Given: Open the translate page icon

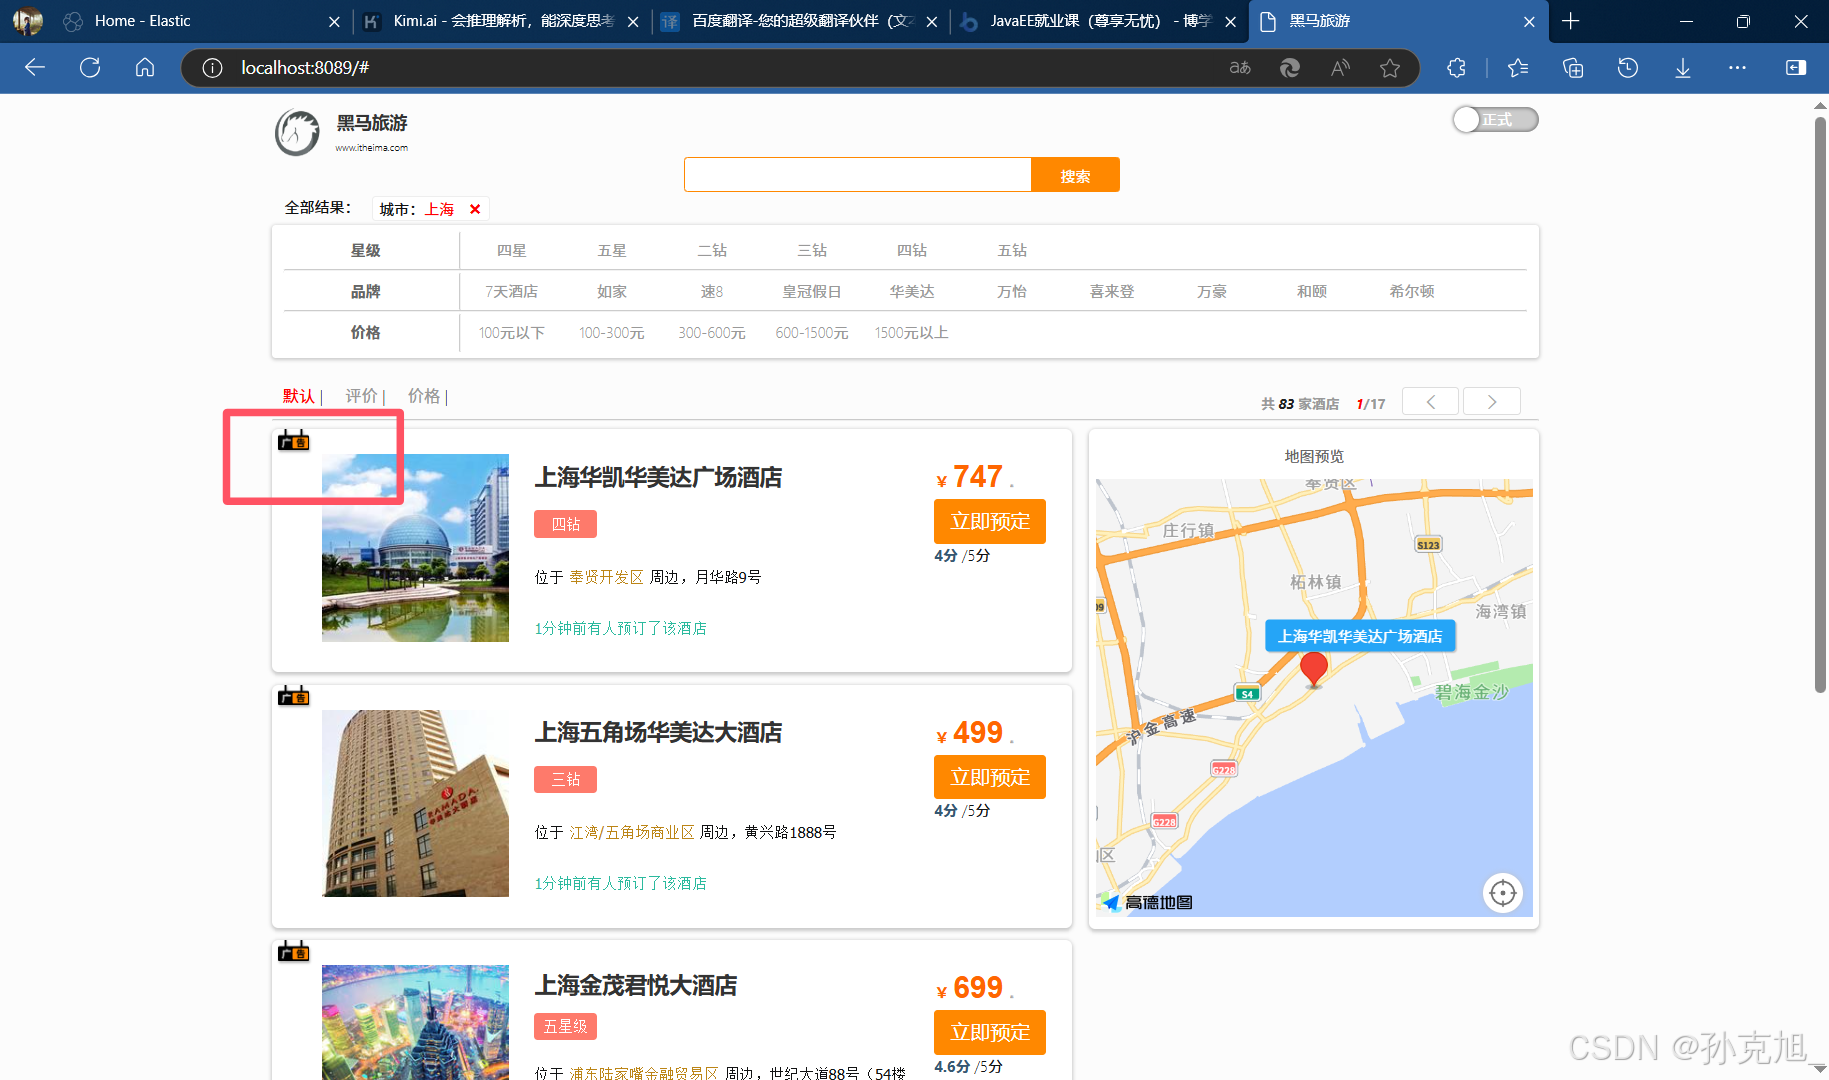Looking at the screenshot, I should pos(1240,67).
